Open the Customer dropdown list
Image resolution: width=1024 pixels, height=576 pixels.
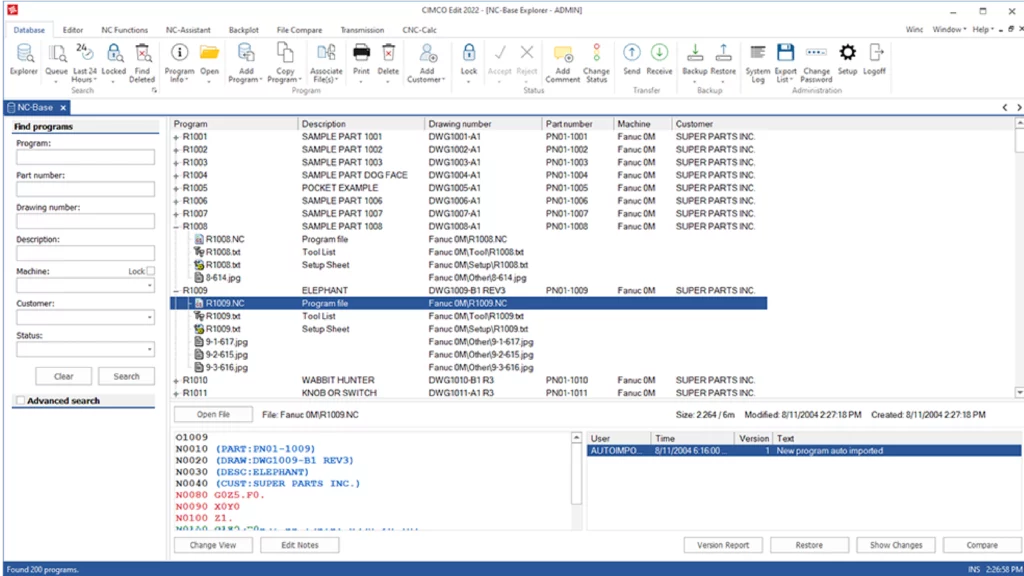pyautogui.click(x=150, y=318)
